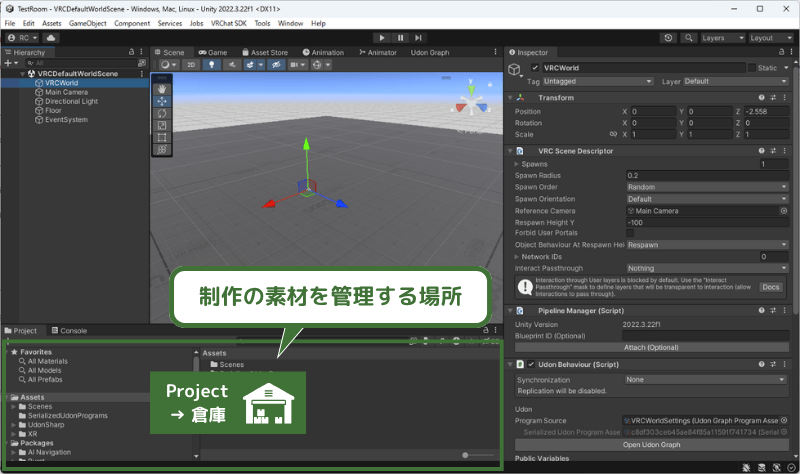Lock the Inspector panel
The height and width of the screenshot is (474, 800).
781,52
